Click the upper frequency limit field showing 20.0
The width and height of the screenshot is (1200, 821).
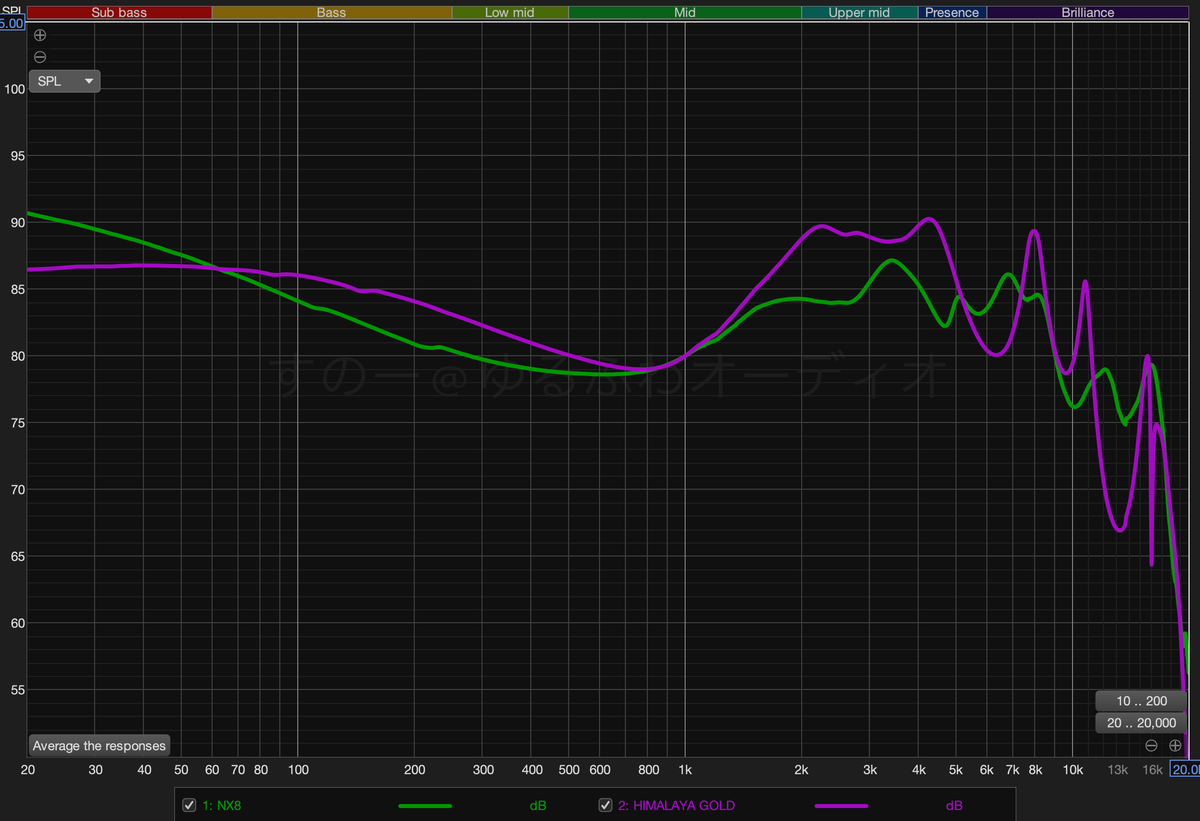1185,769
